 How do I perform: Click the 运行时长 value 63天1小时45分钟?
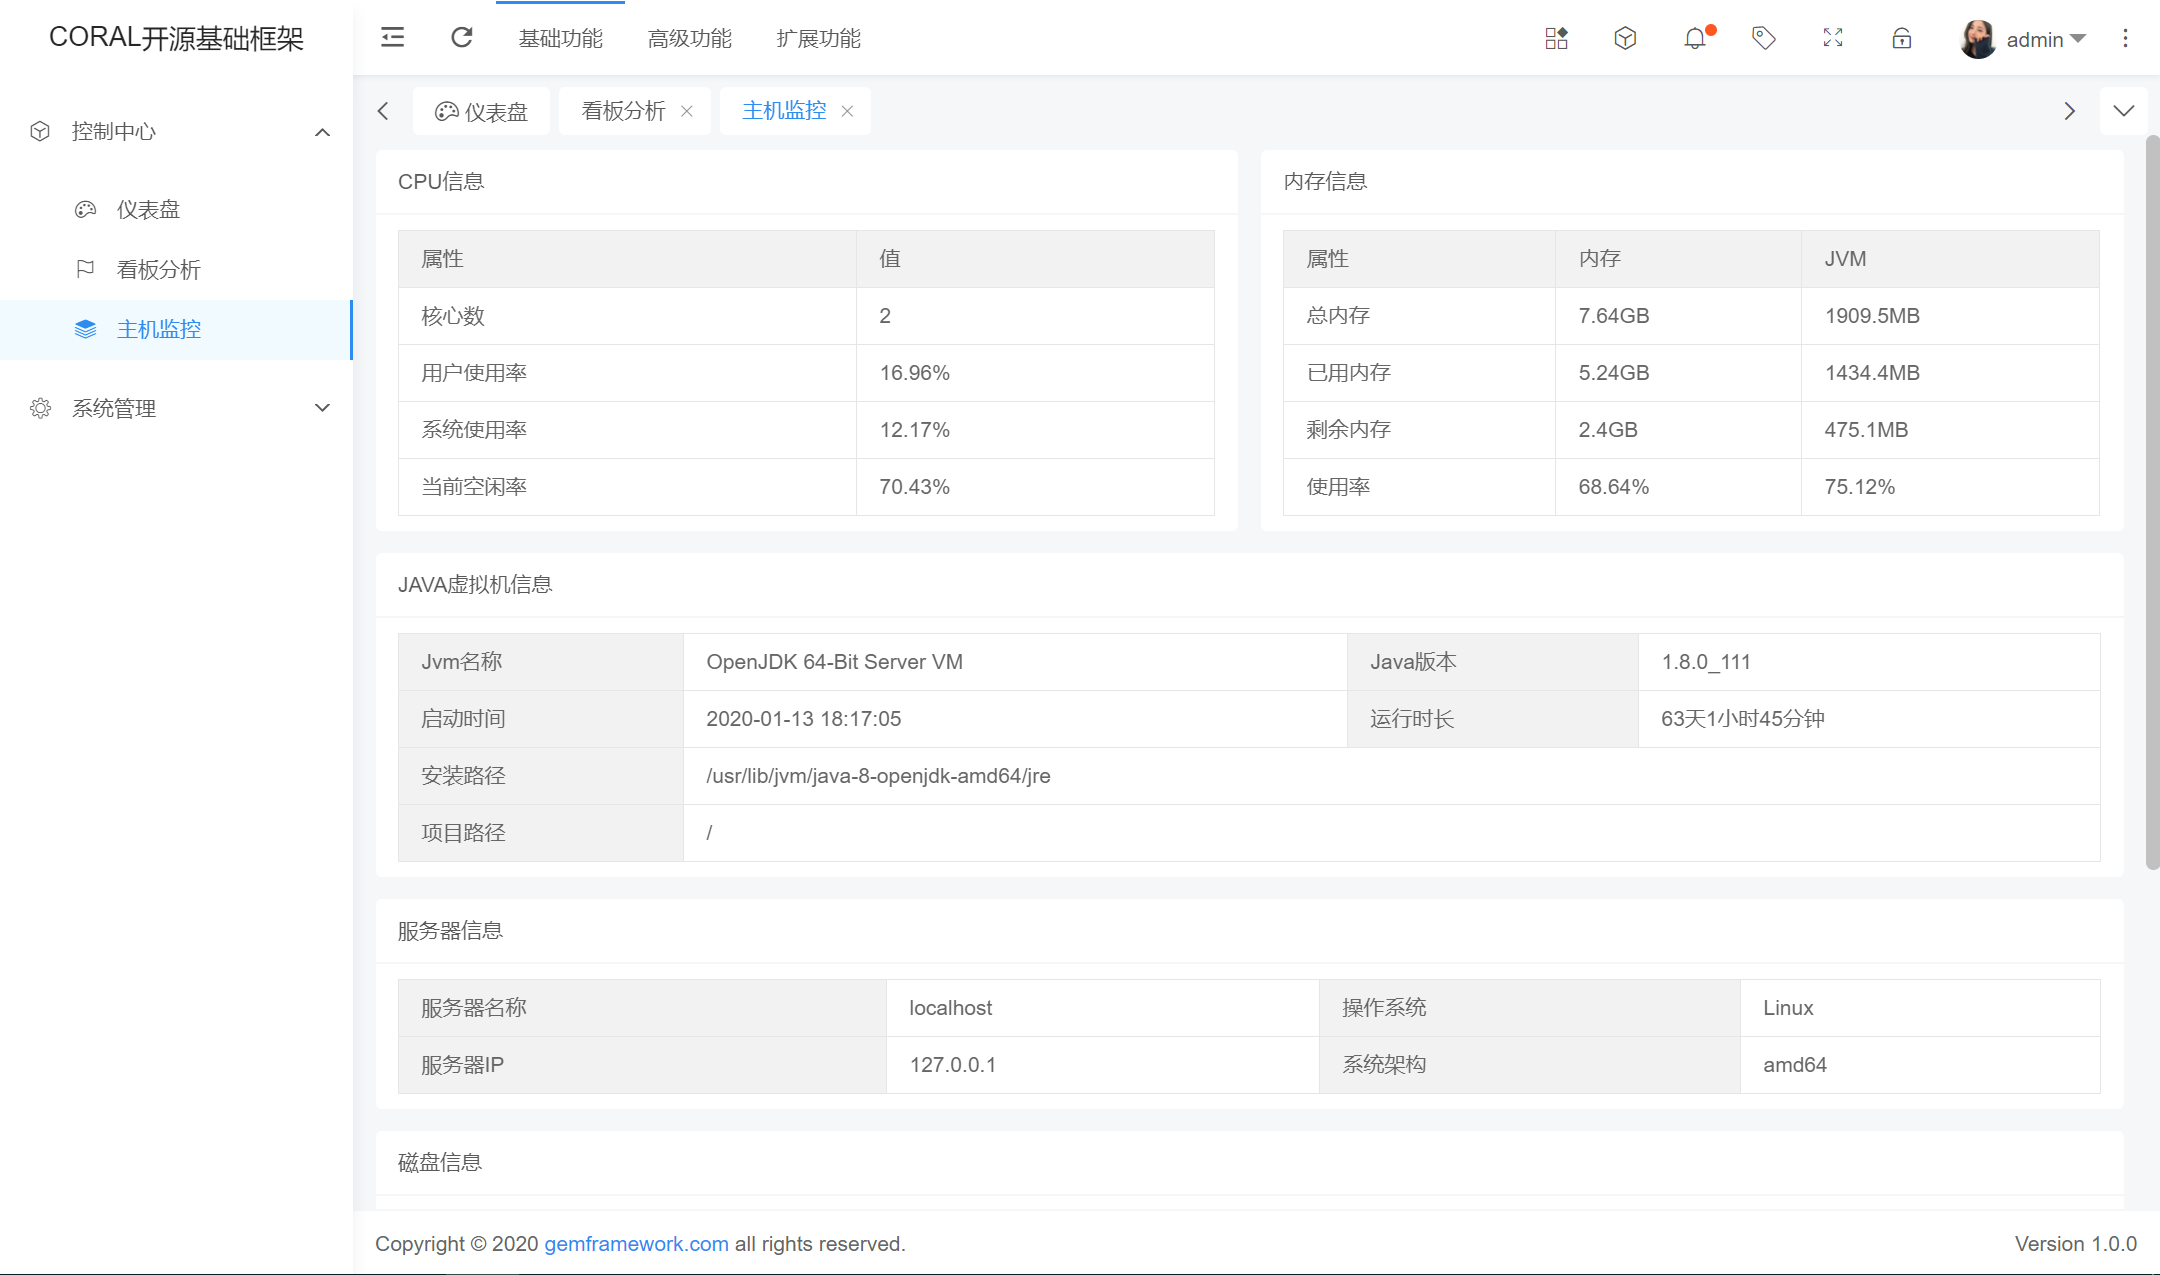pos(1742,719)
